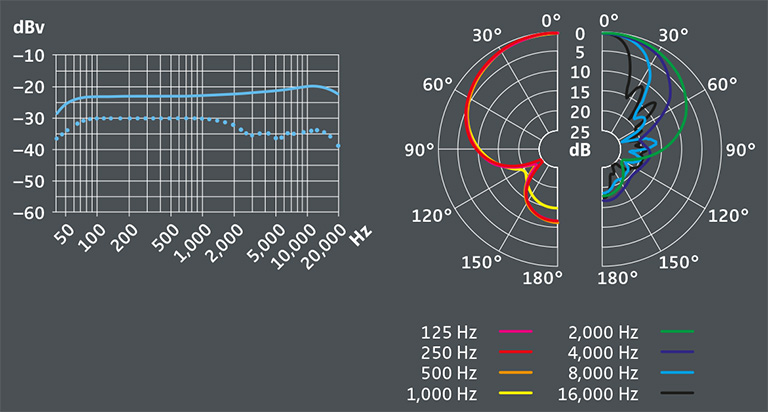Click the -10 tick on the dBv axis
This screenshot has width=768, height=412.
coord(27,55)
